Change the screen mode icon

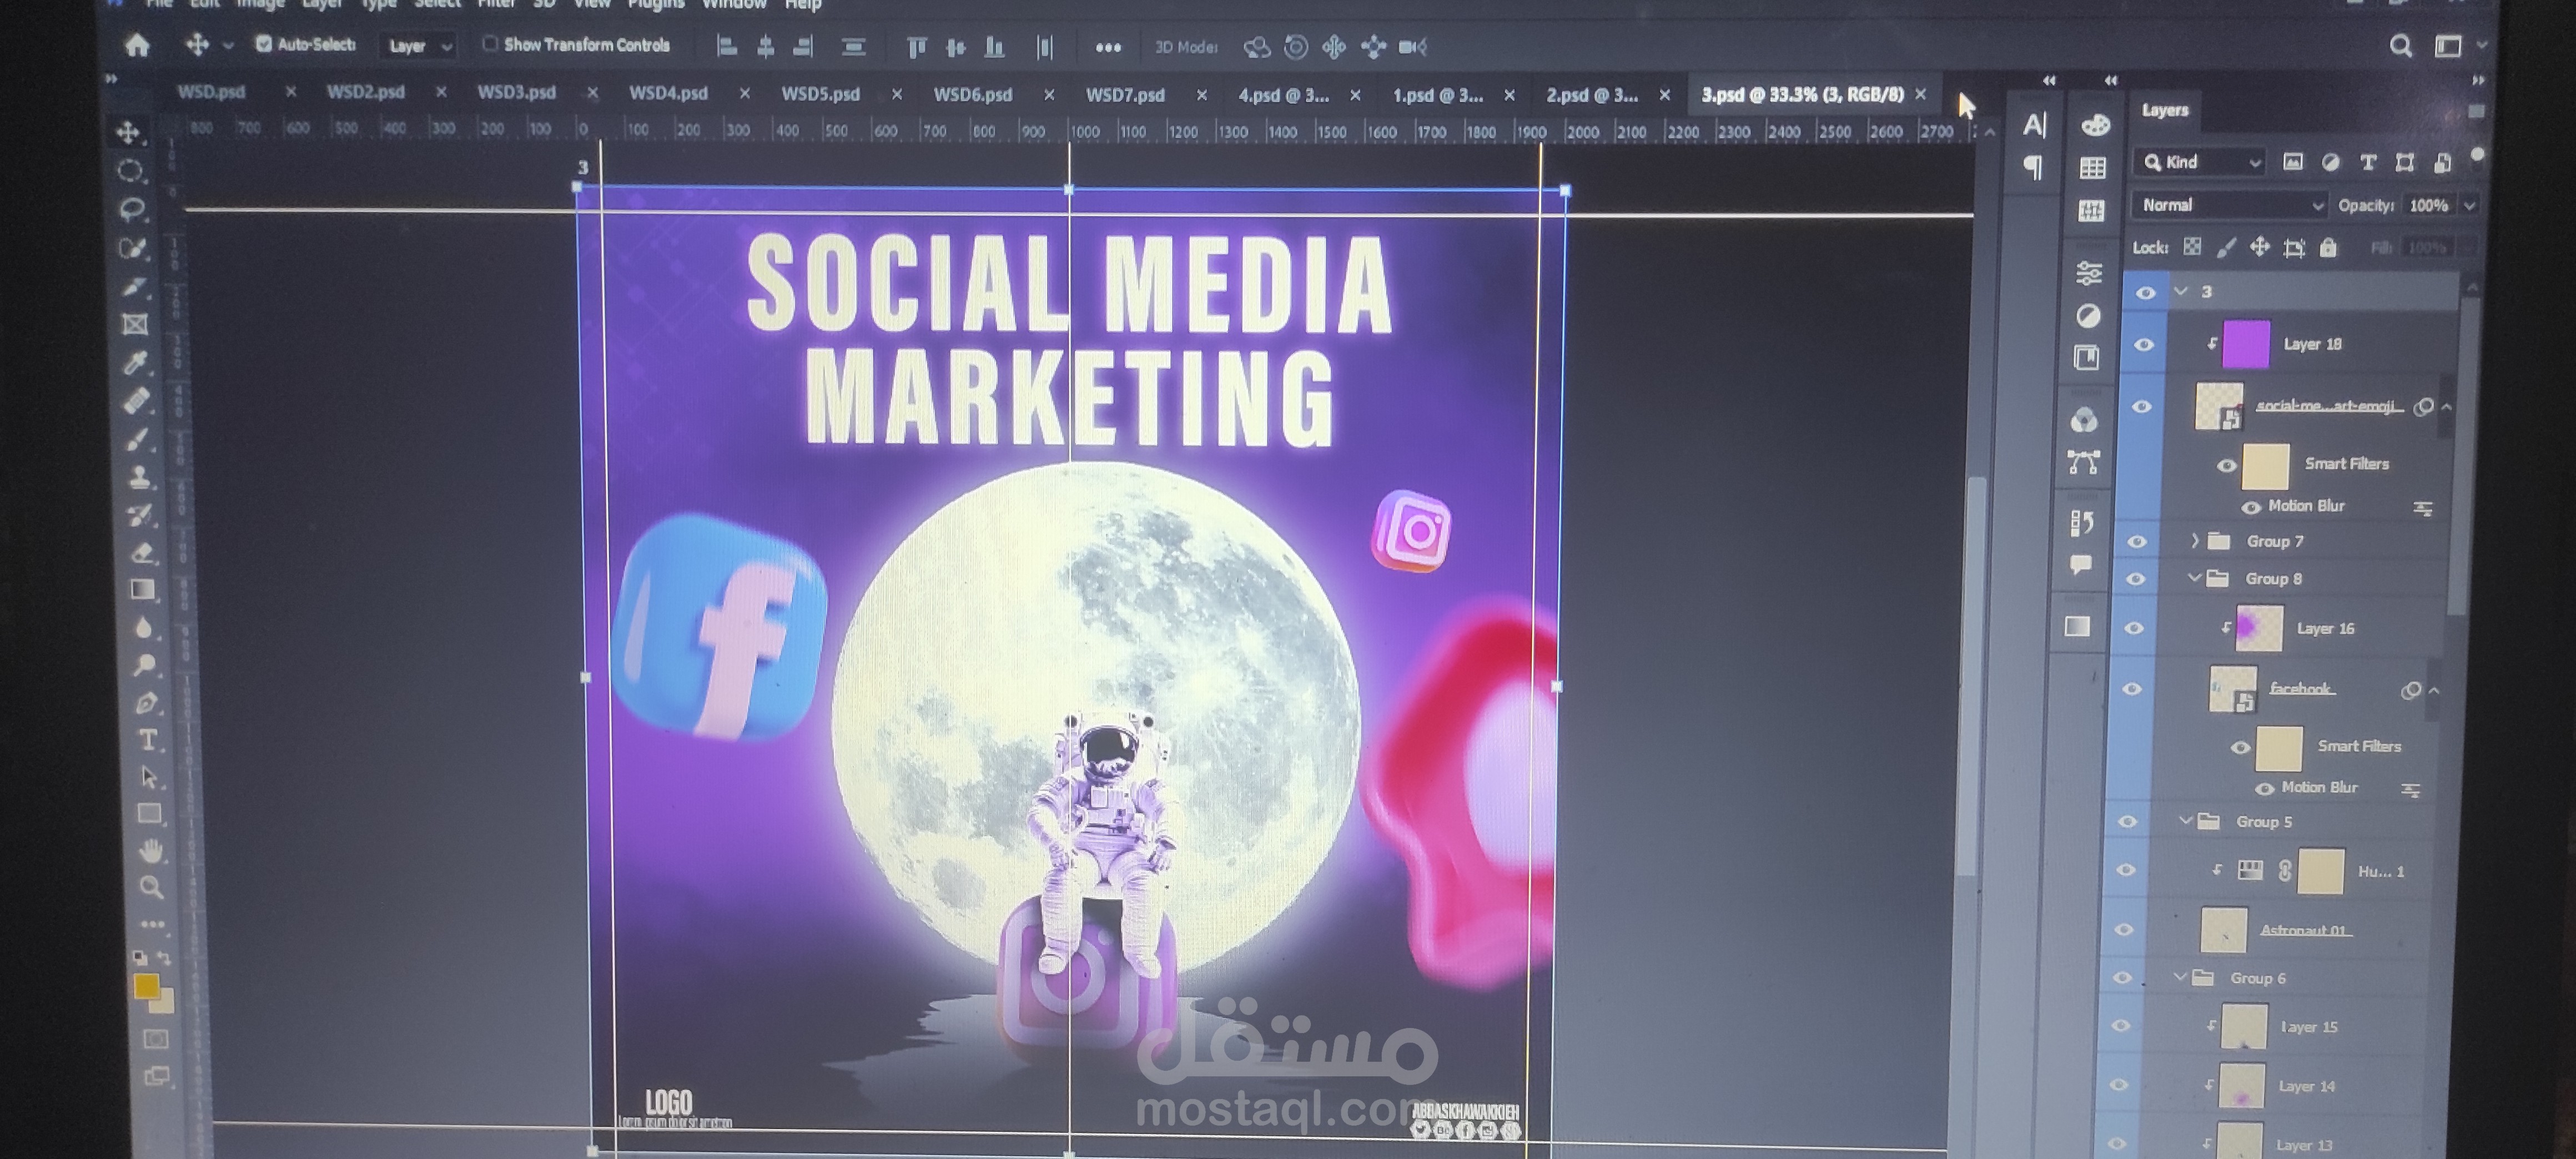coord(157,1077)
